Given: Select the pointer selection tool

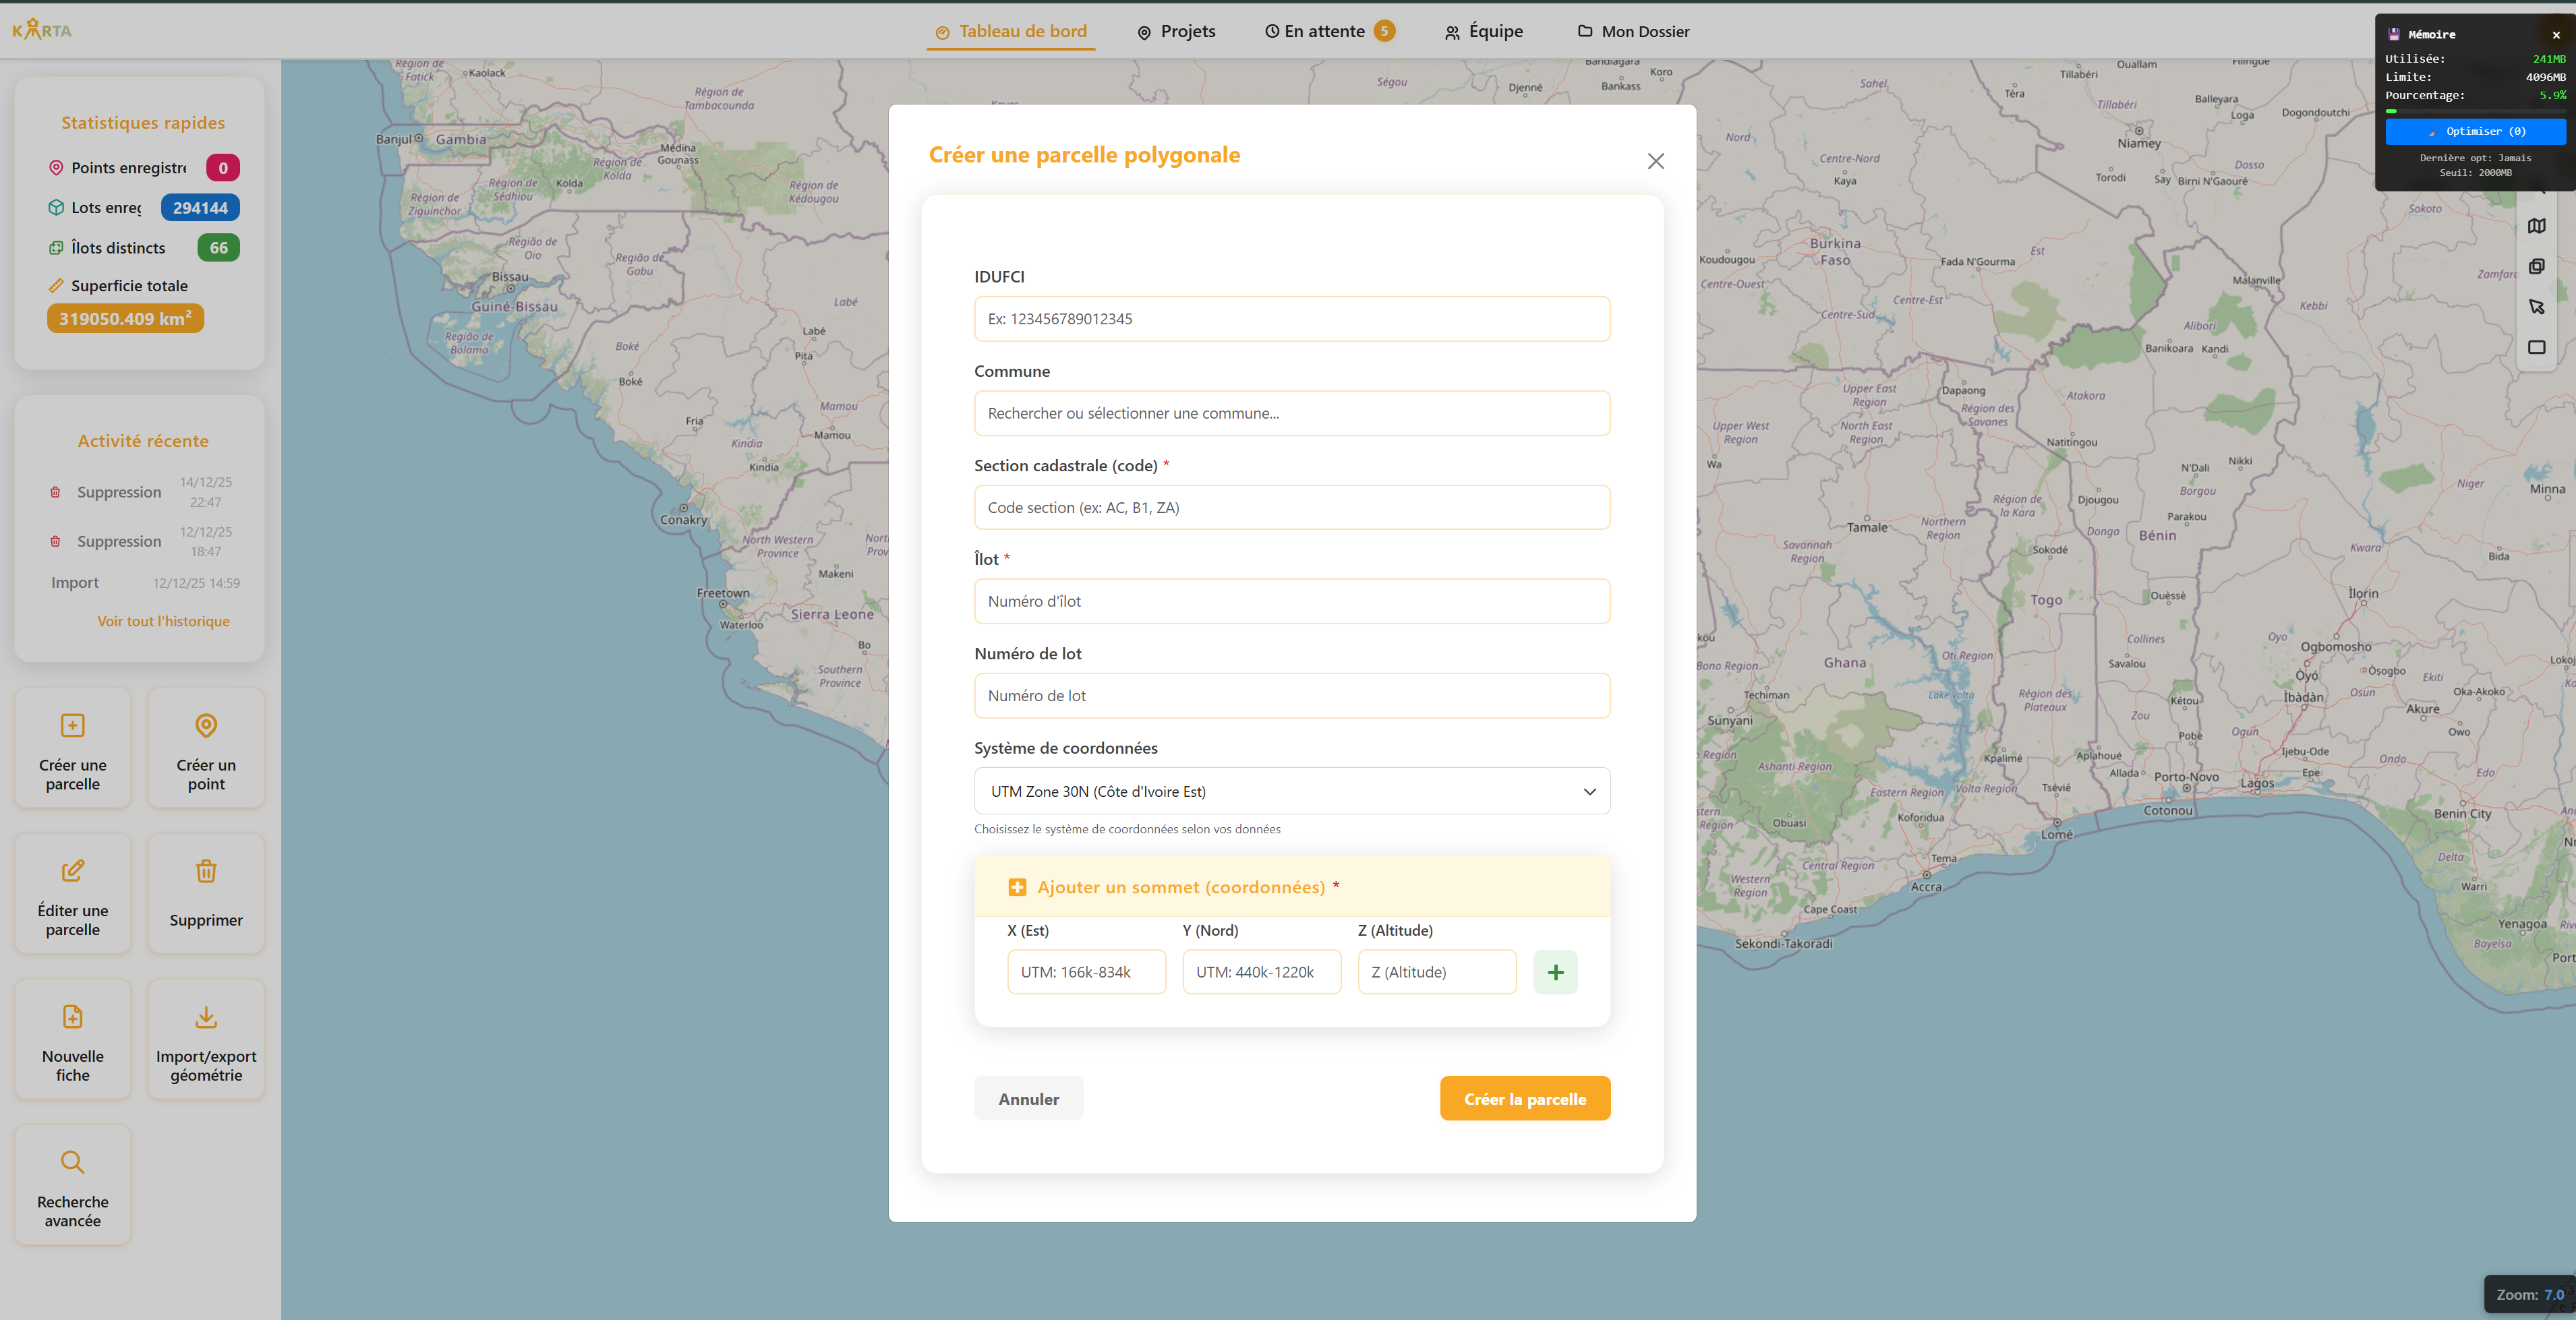Looking at the screenshot, I should pyautogui.click(x=2536, y=307).
